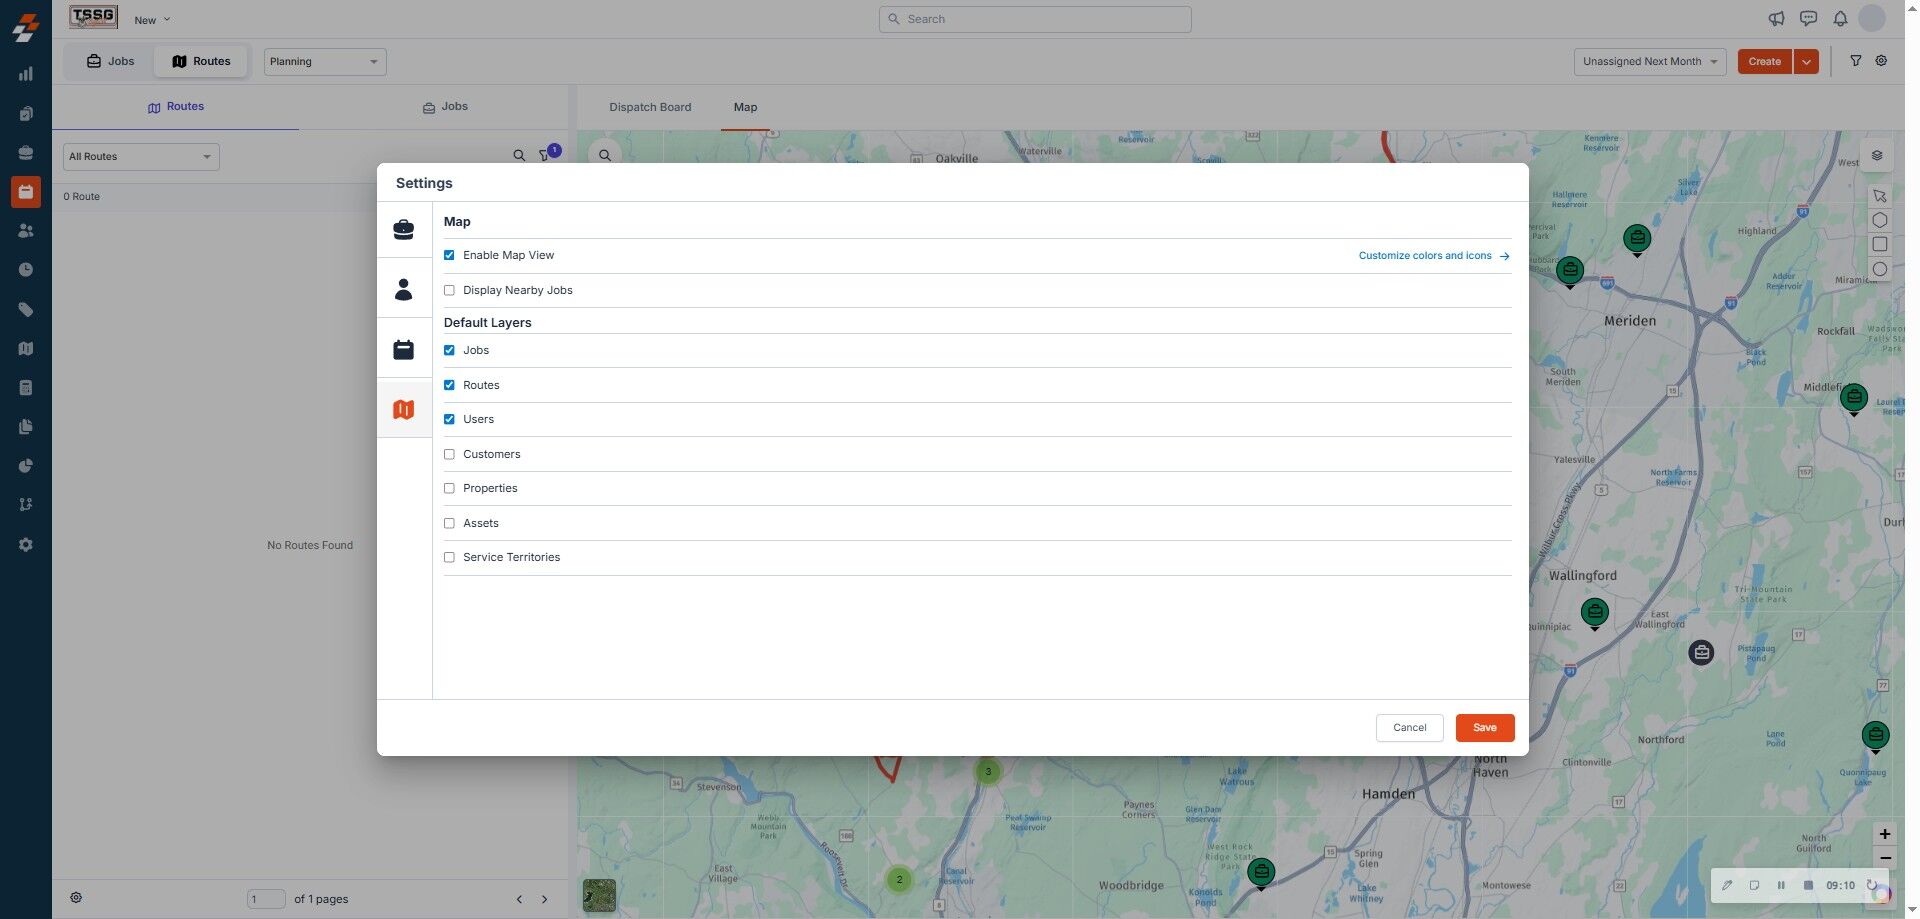The height and width of the screenshot is (919, 1920).
Task: Go to next page of routes
Action: (x=545, y=899)
